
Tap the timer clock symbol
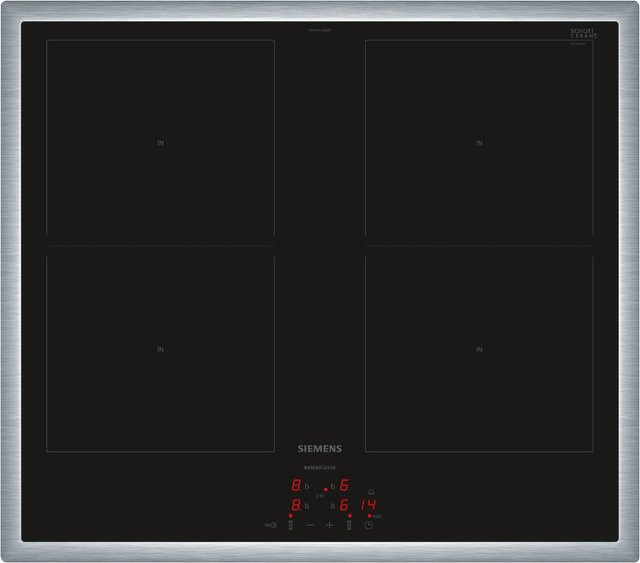[x=368, y=525]
